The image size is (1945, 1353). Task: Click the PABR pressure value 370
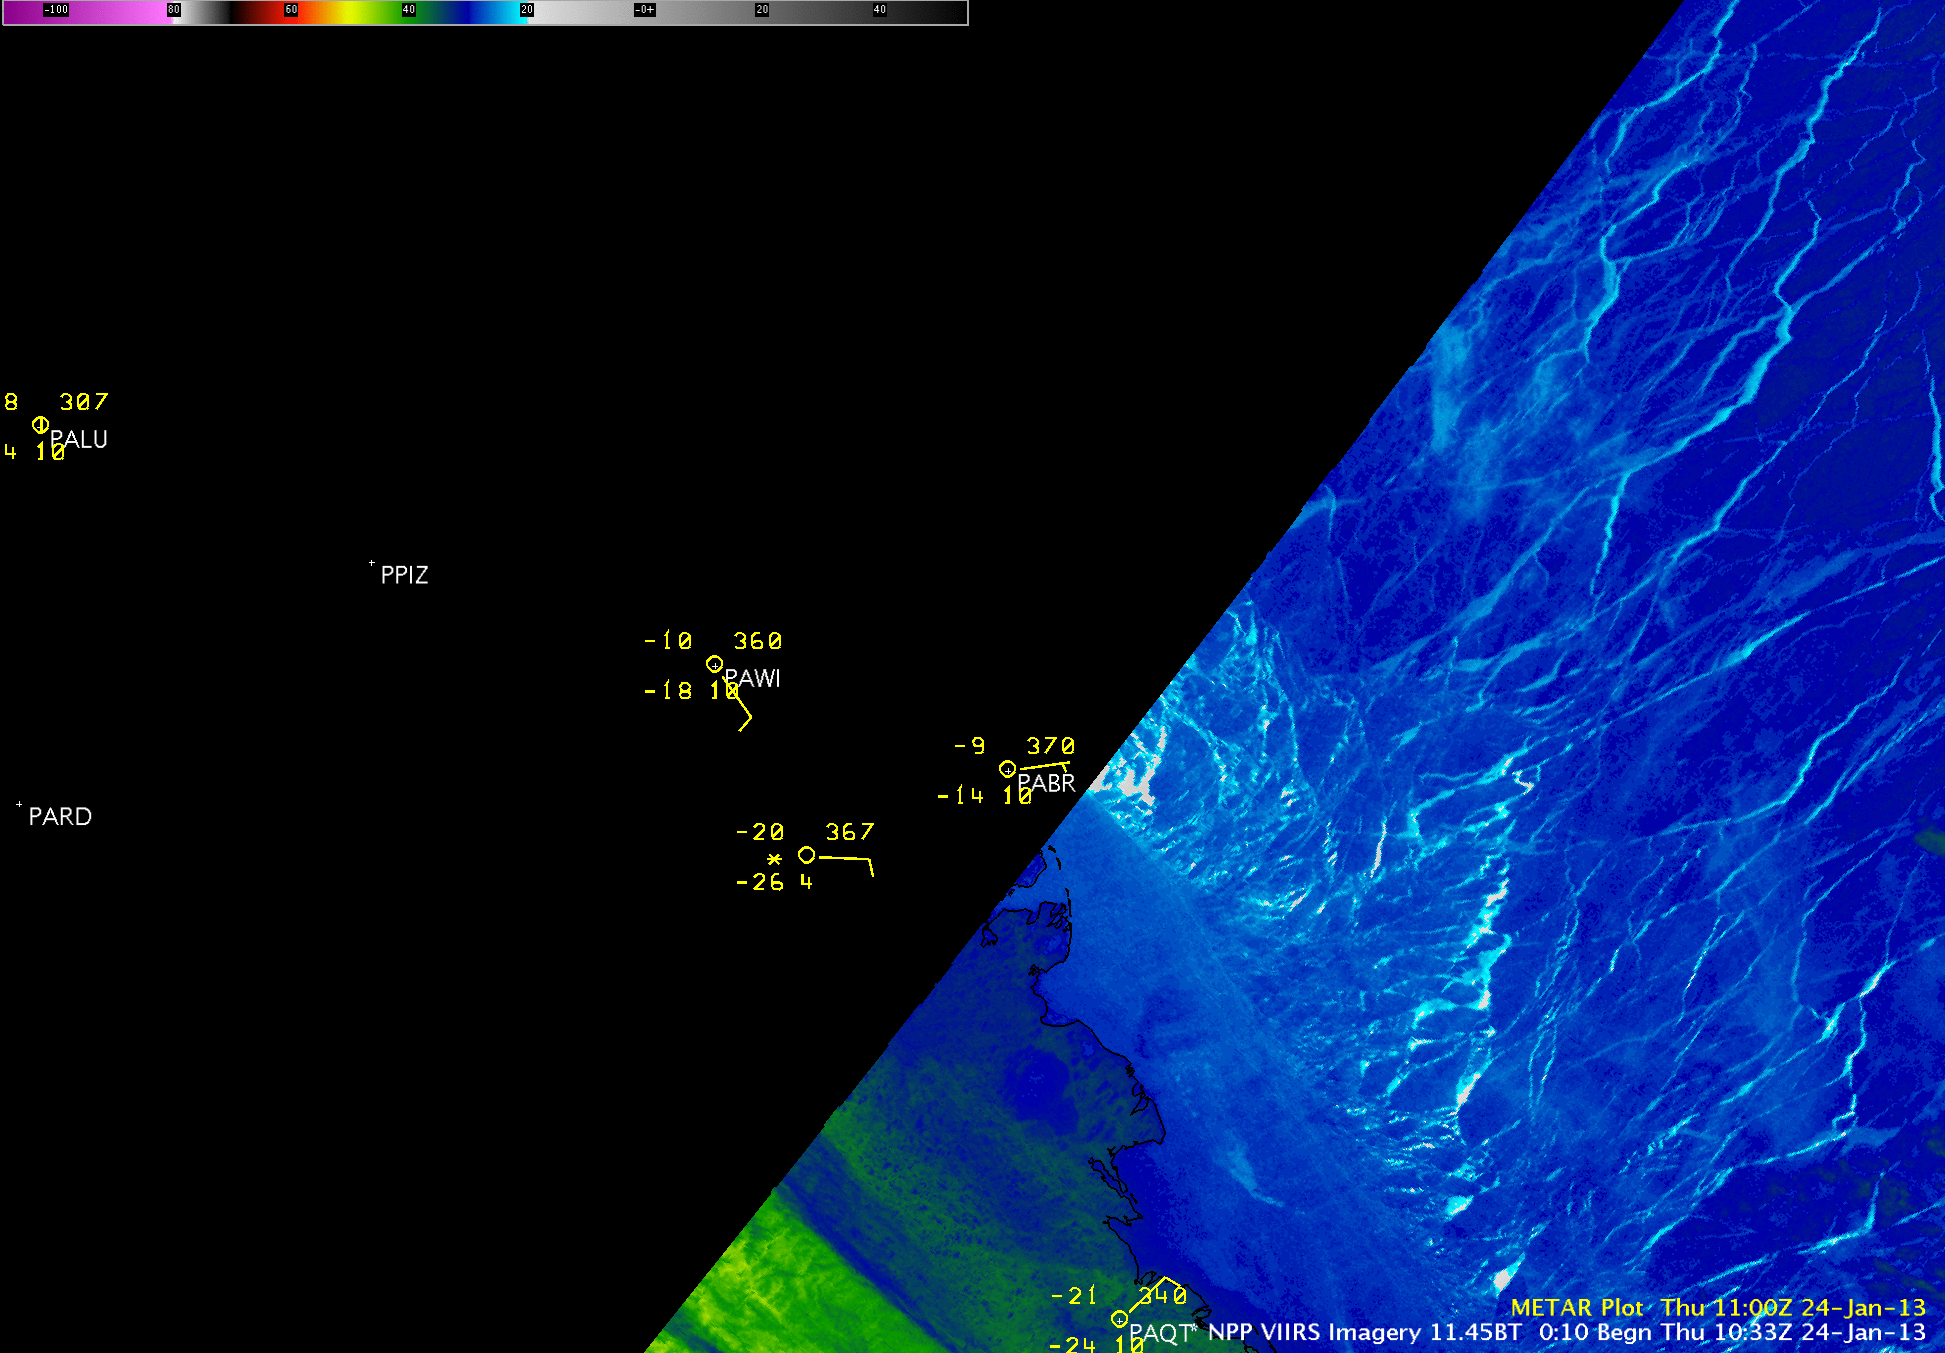coord(1051,746)
